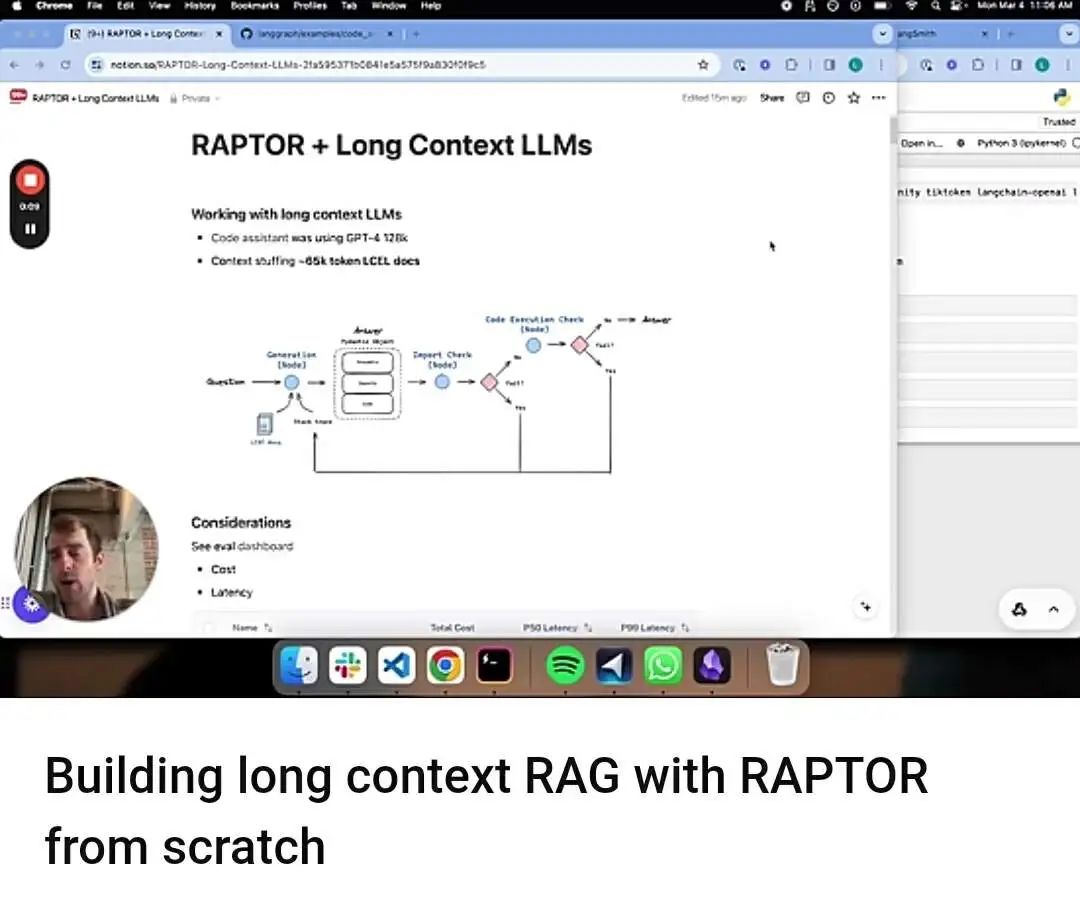This screenshot has width=1080, height=903.
Task: Click RAPTOR + Long Context LLMs breadcrumb
Action: pos(95,98)
